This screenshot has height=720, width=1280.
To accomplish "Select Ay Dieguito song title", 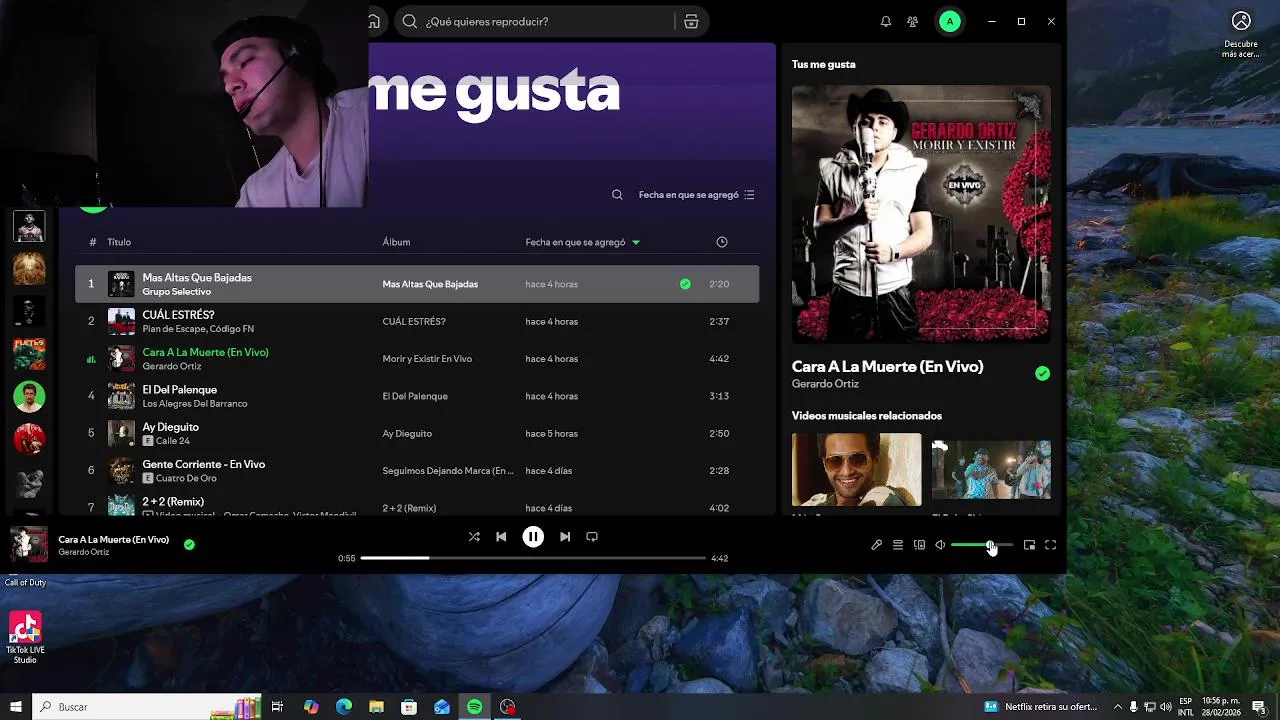I will pos(171,427).
